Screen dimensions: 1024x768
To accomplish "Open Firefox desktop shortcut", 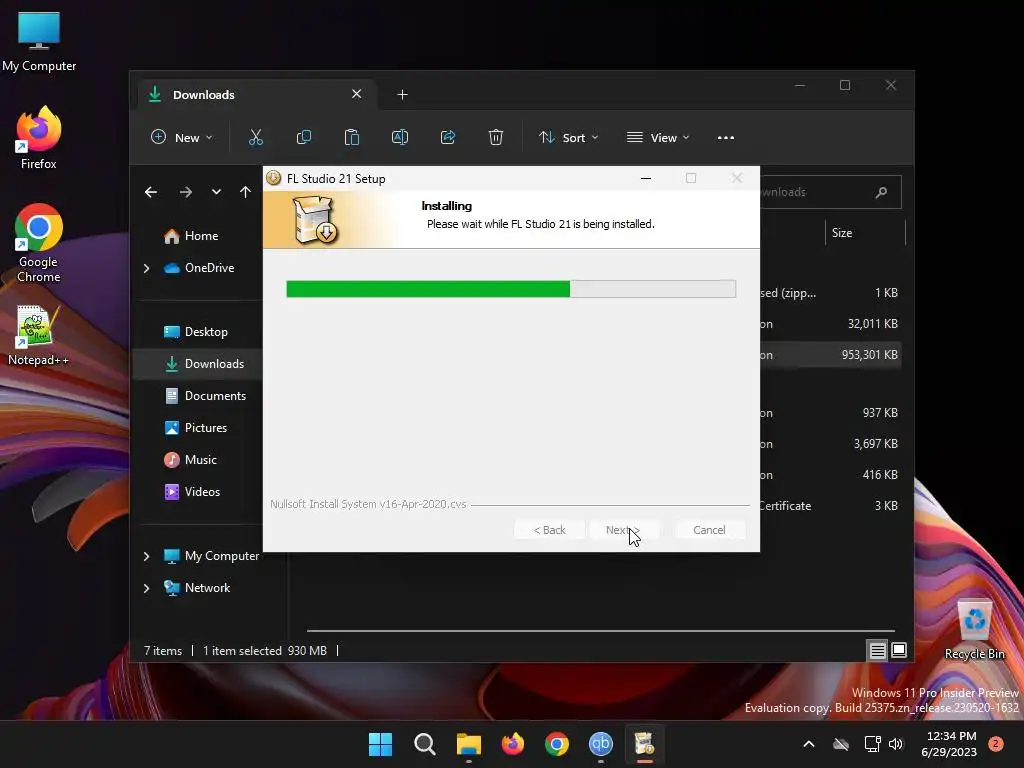I will (x=39, y=138).
